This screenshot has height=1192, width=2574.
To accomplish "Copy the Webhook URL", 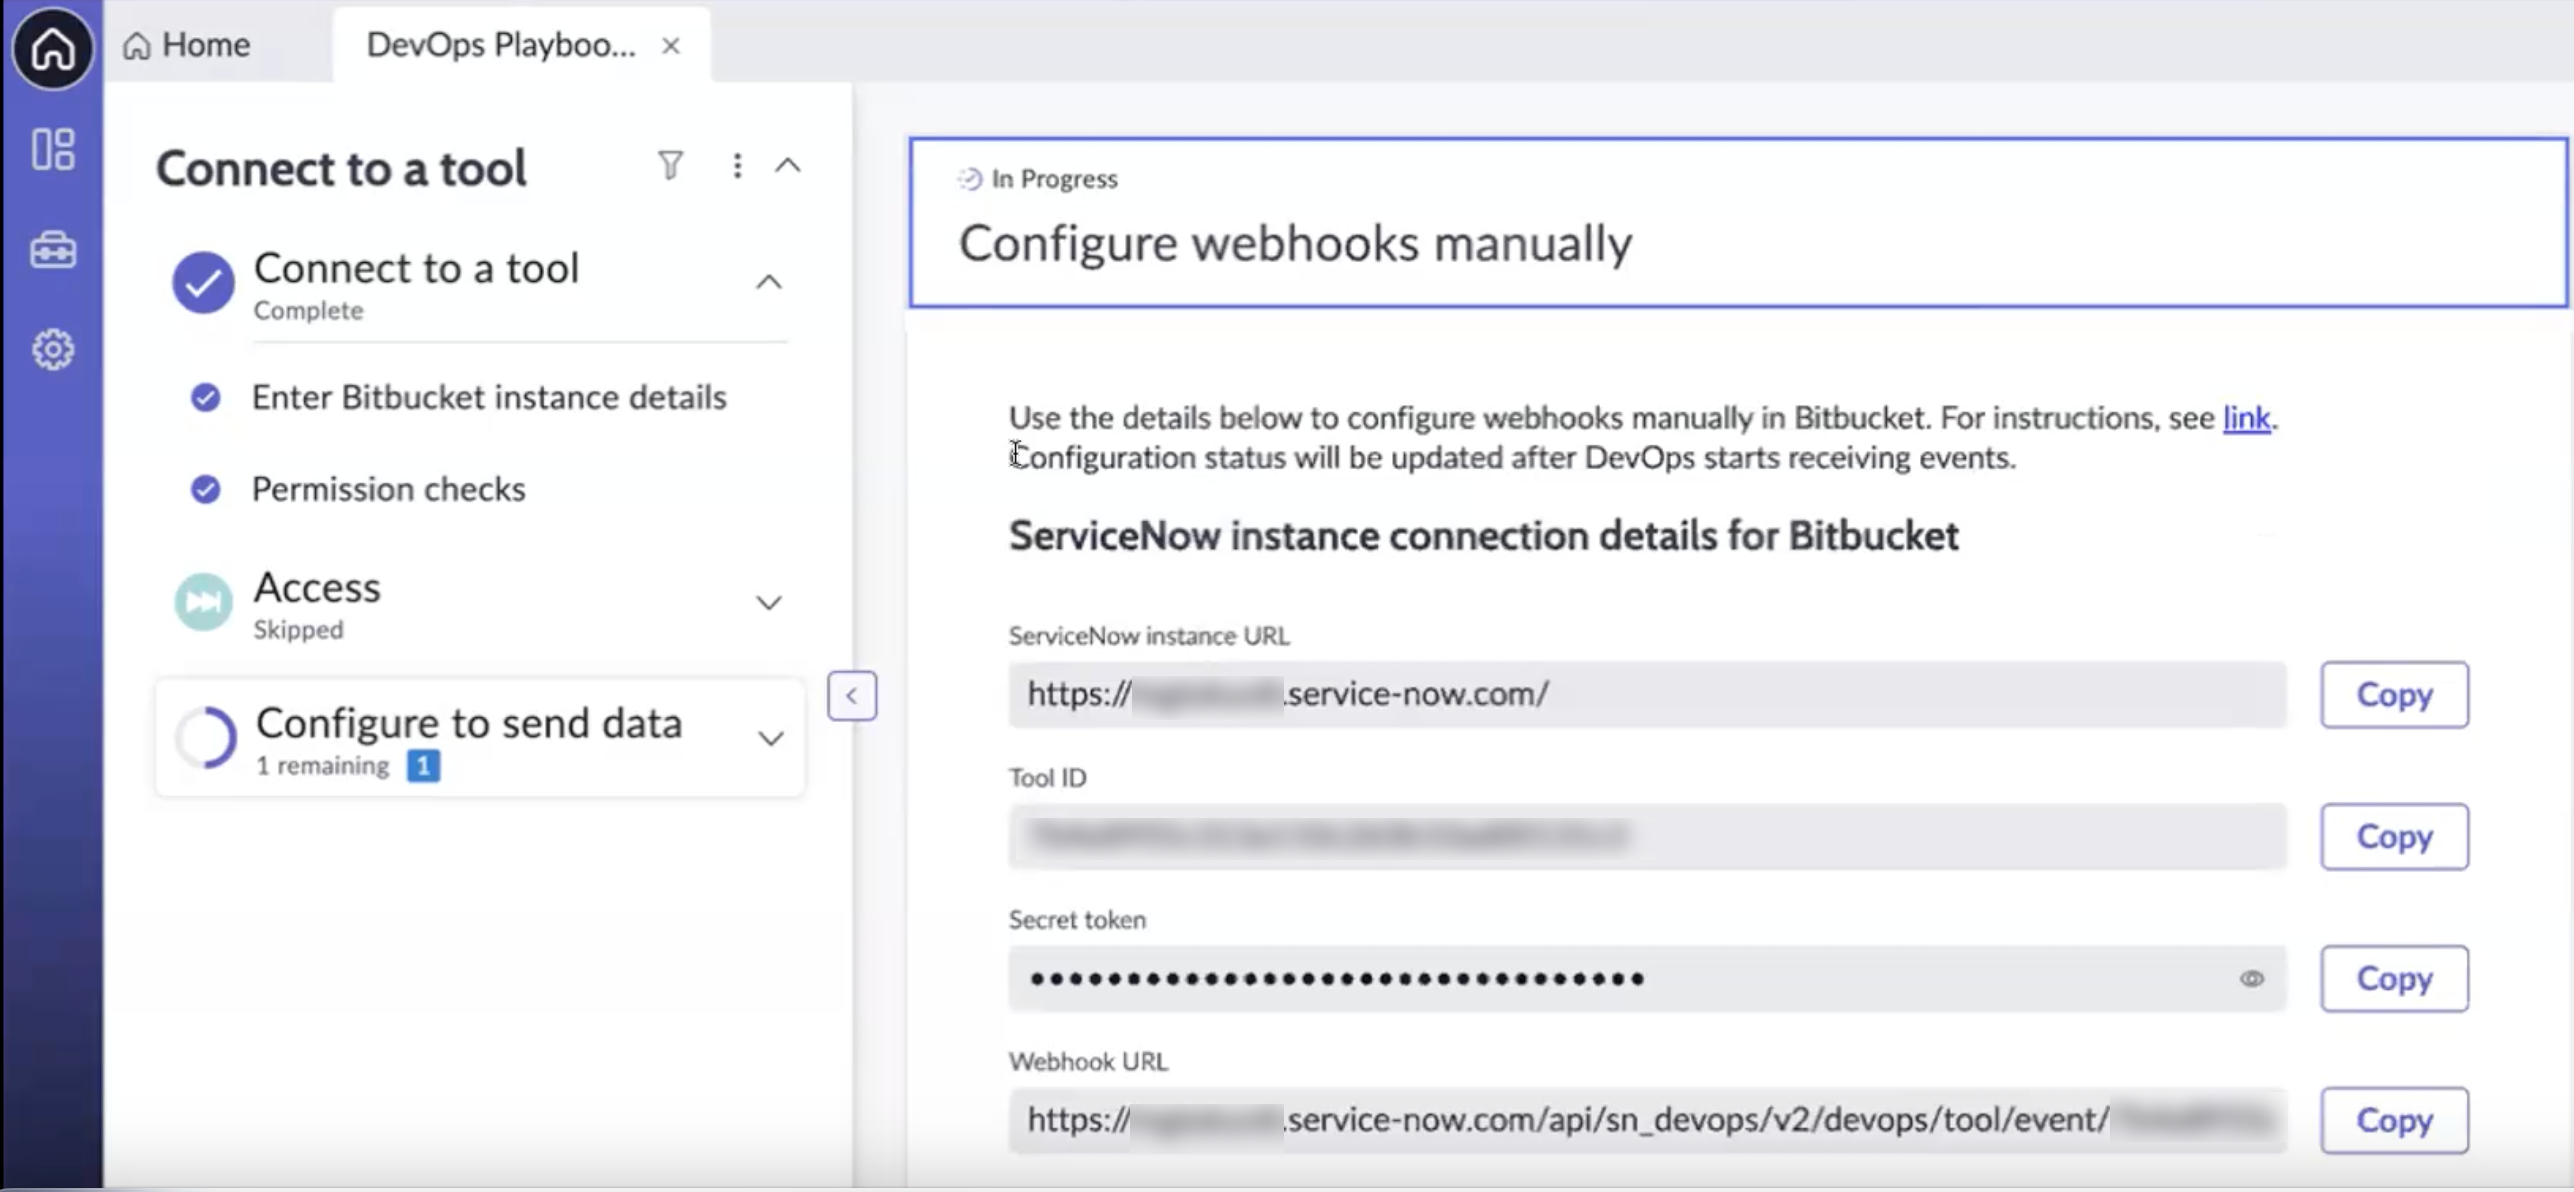I will point(2394,1121).
